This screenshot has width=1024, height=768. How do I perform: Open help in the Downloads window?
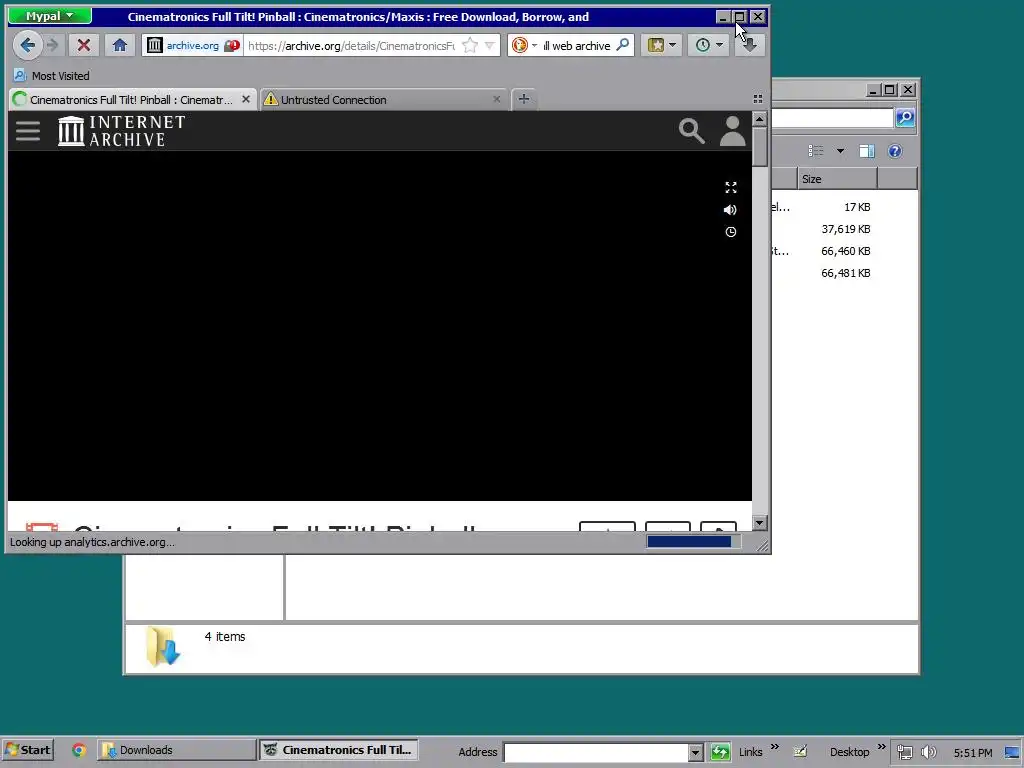pos(895,151)
